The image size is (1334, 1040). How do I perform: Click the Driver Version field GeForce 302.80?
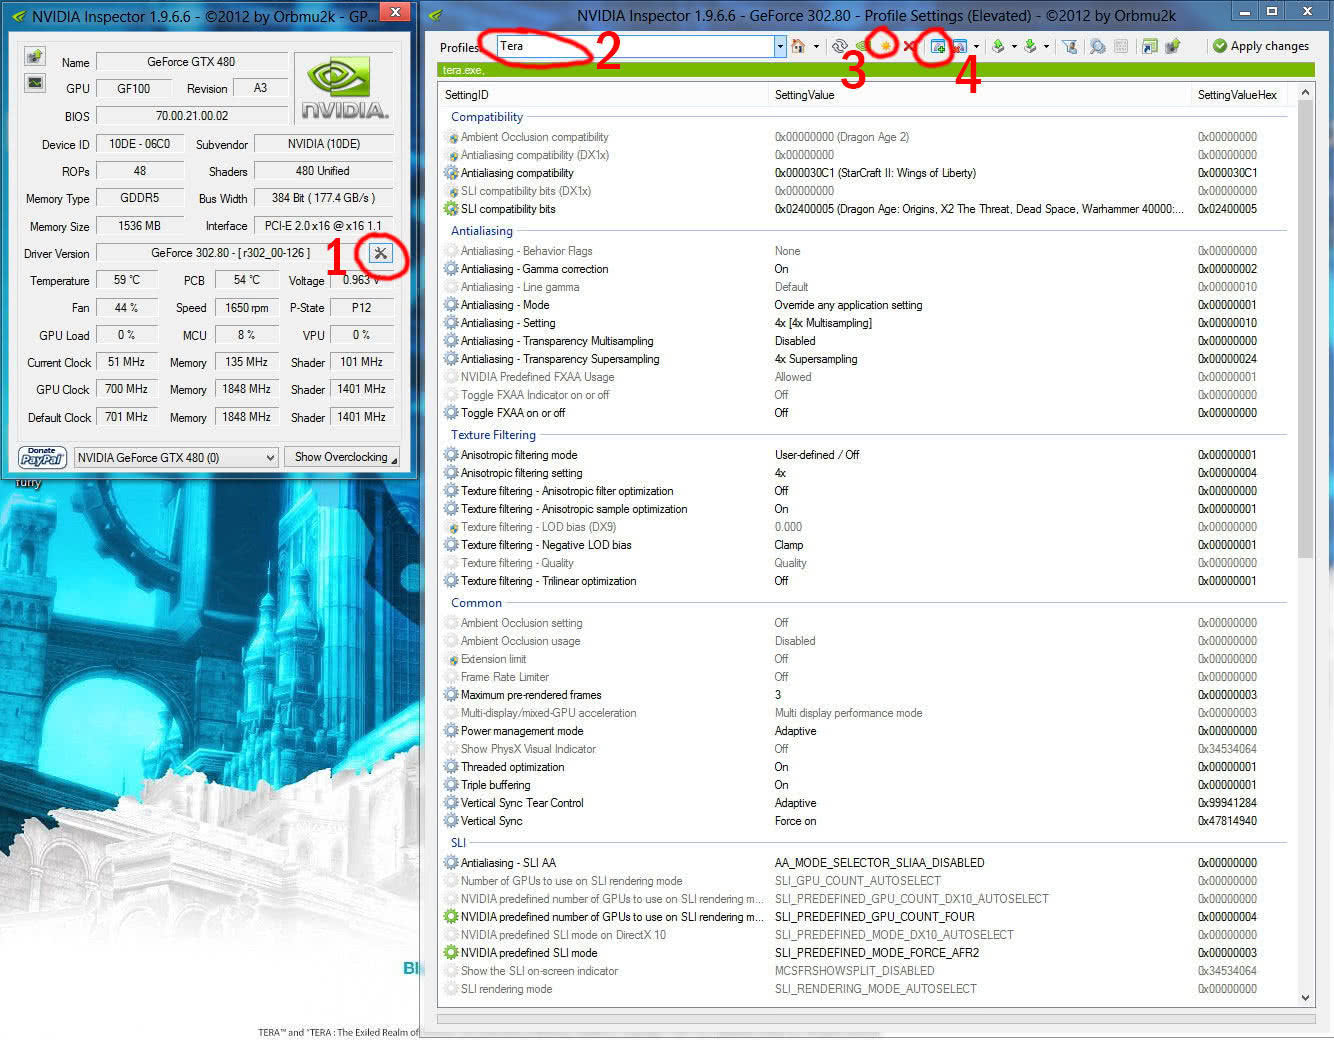coord(230,253)
